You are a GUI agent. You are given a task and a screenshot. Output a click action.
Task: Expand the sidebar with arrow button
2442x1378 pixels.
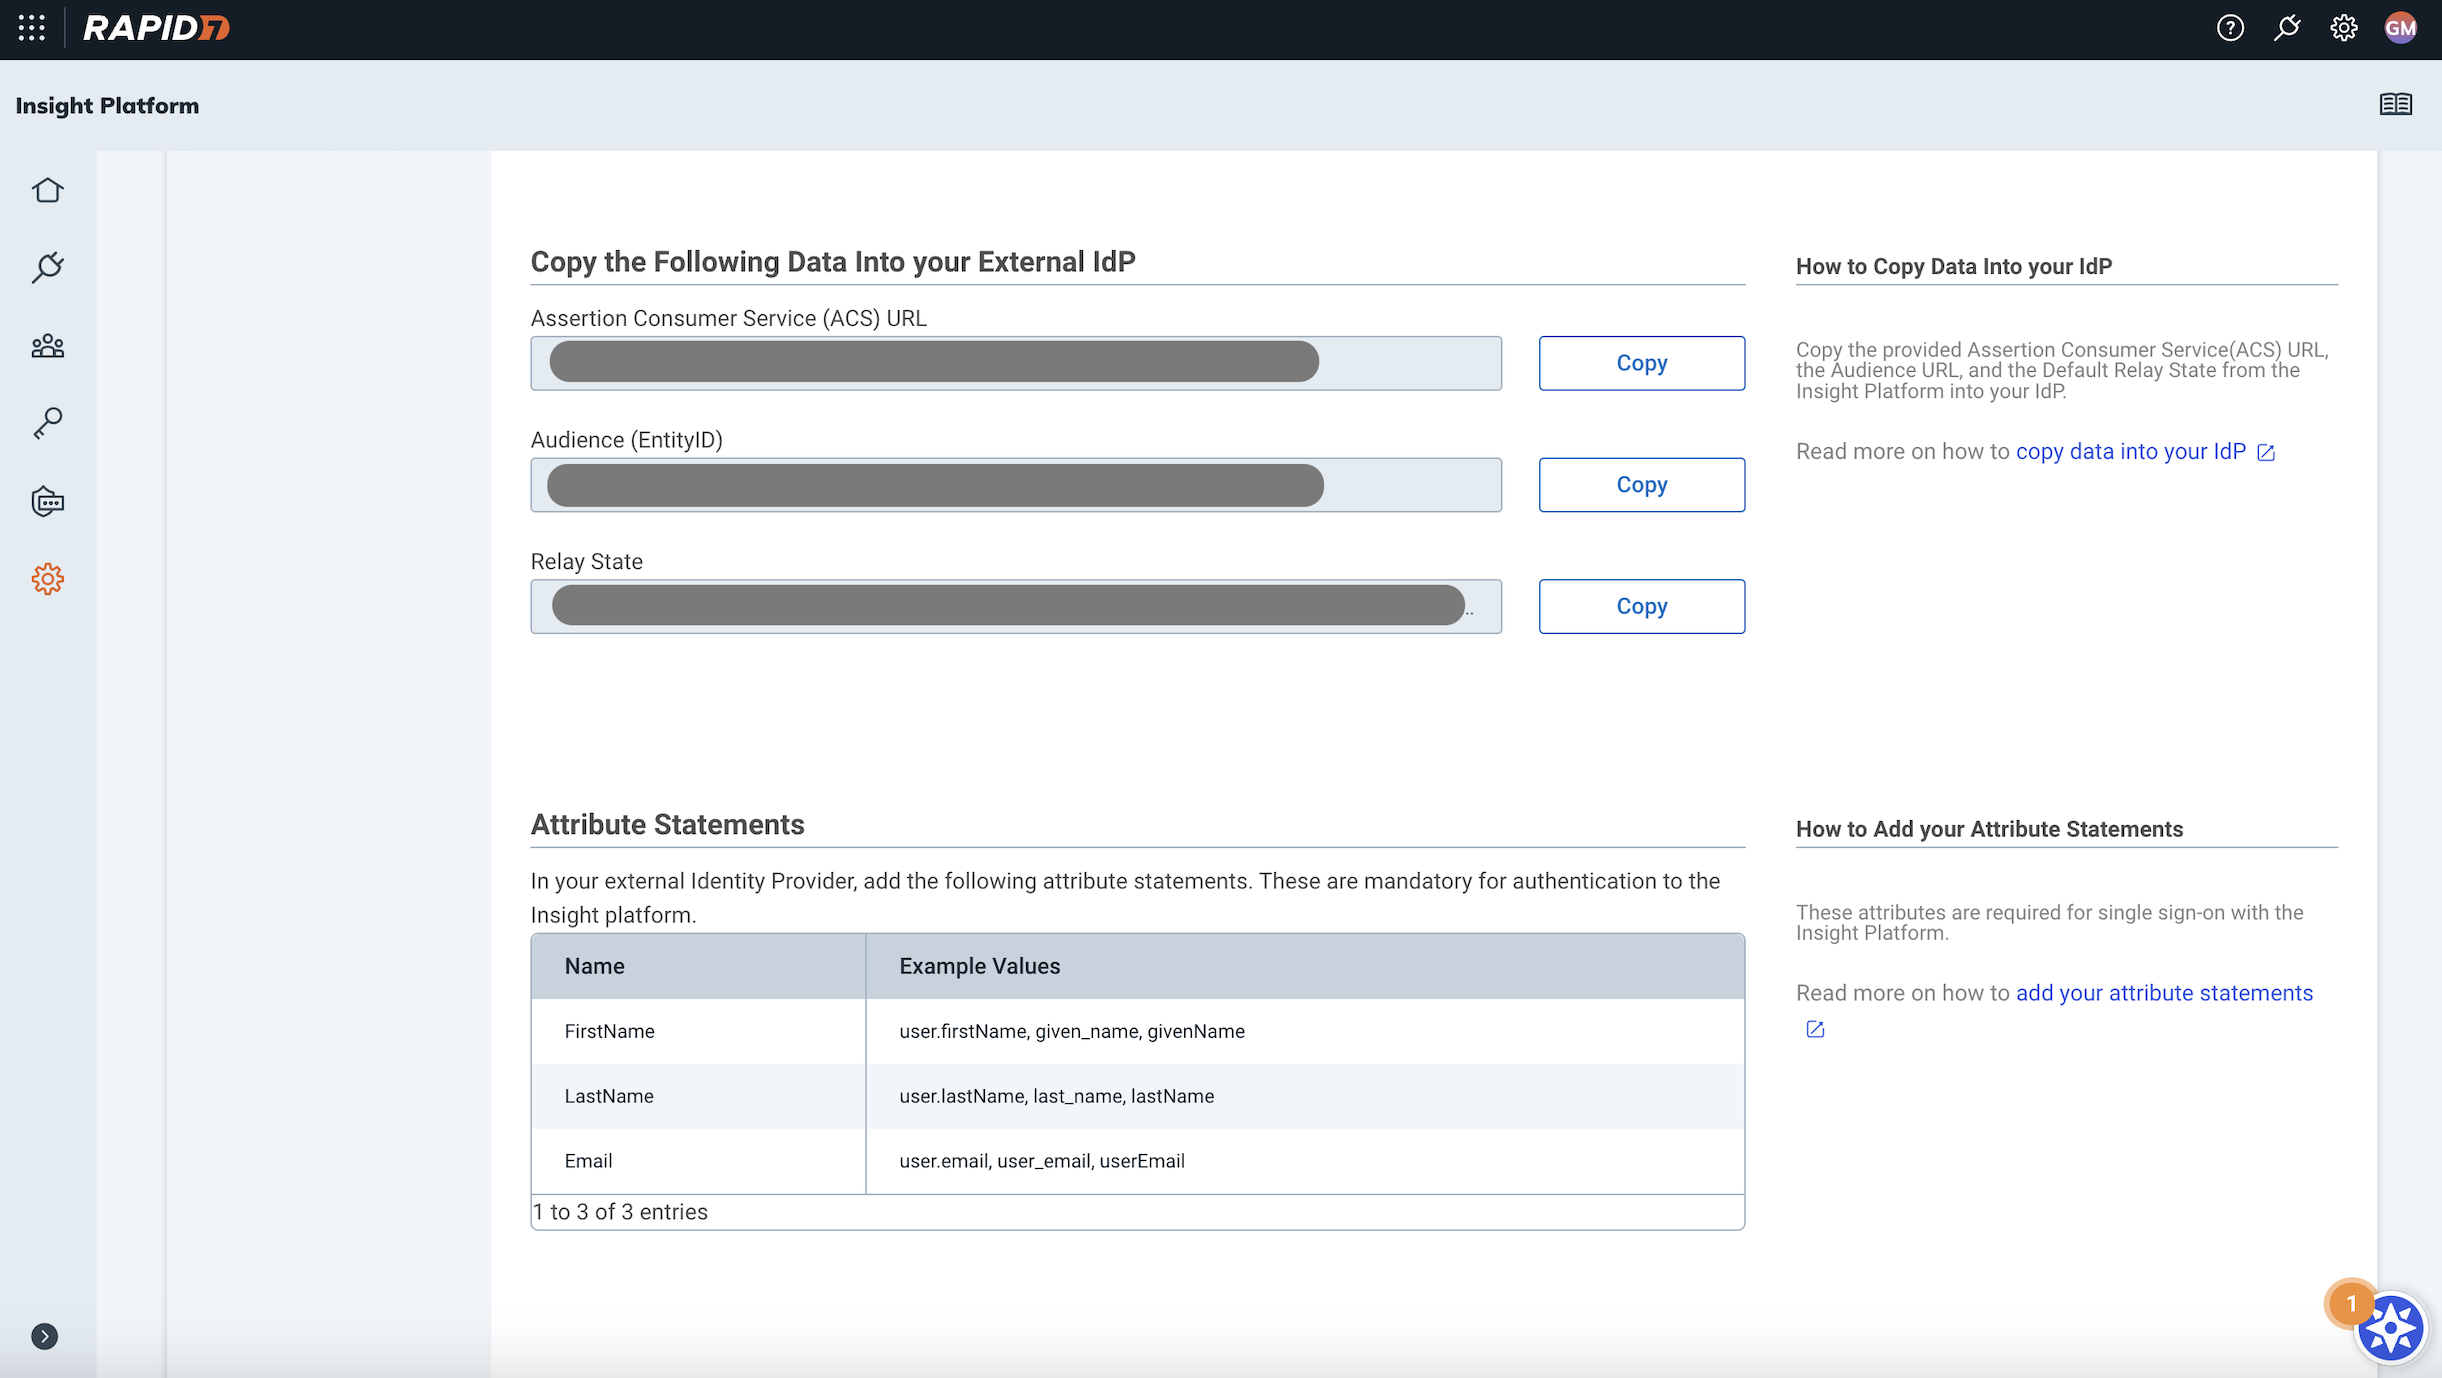pyautogui.click(x=44, y=1336)
